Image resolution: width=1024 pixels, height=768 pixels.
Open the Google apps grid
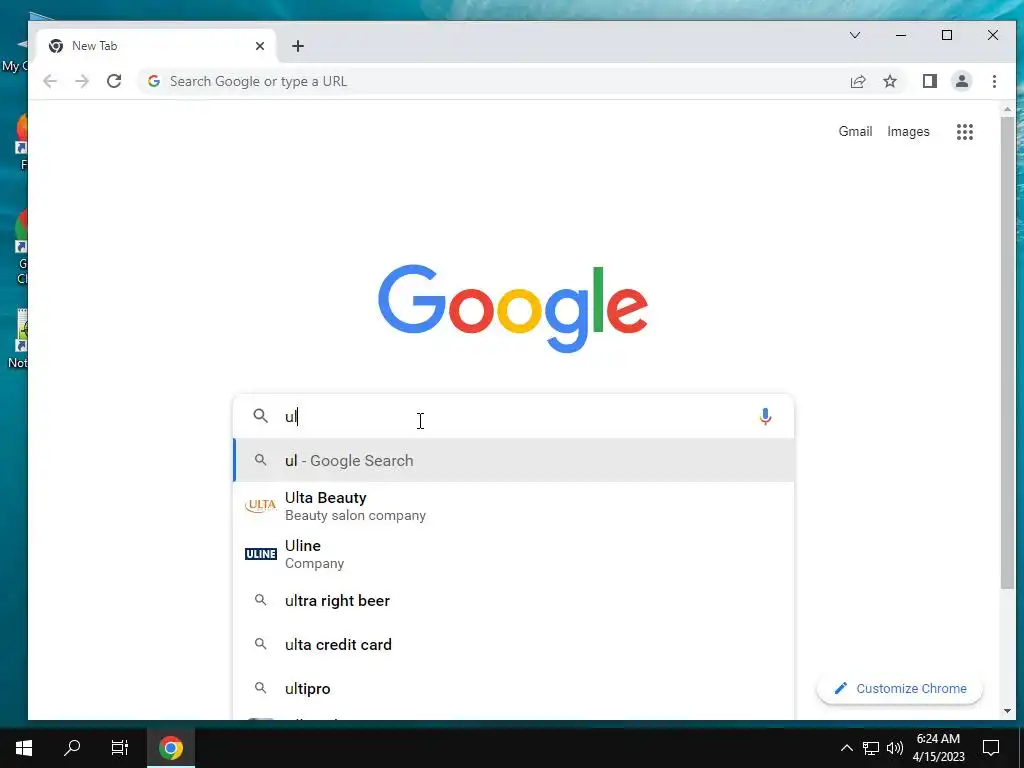[x=965, y=132]
